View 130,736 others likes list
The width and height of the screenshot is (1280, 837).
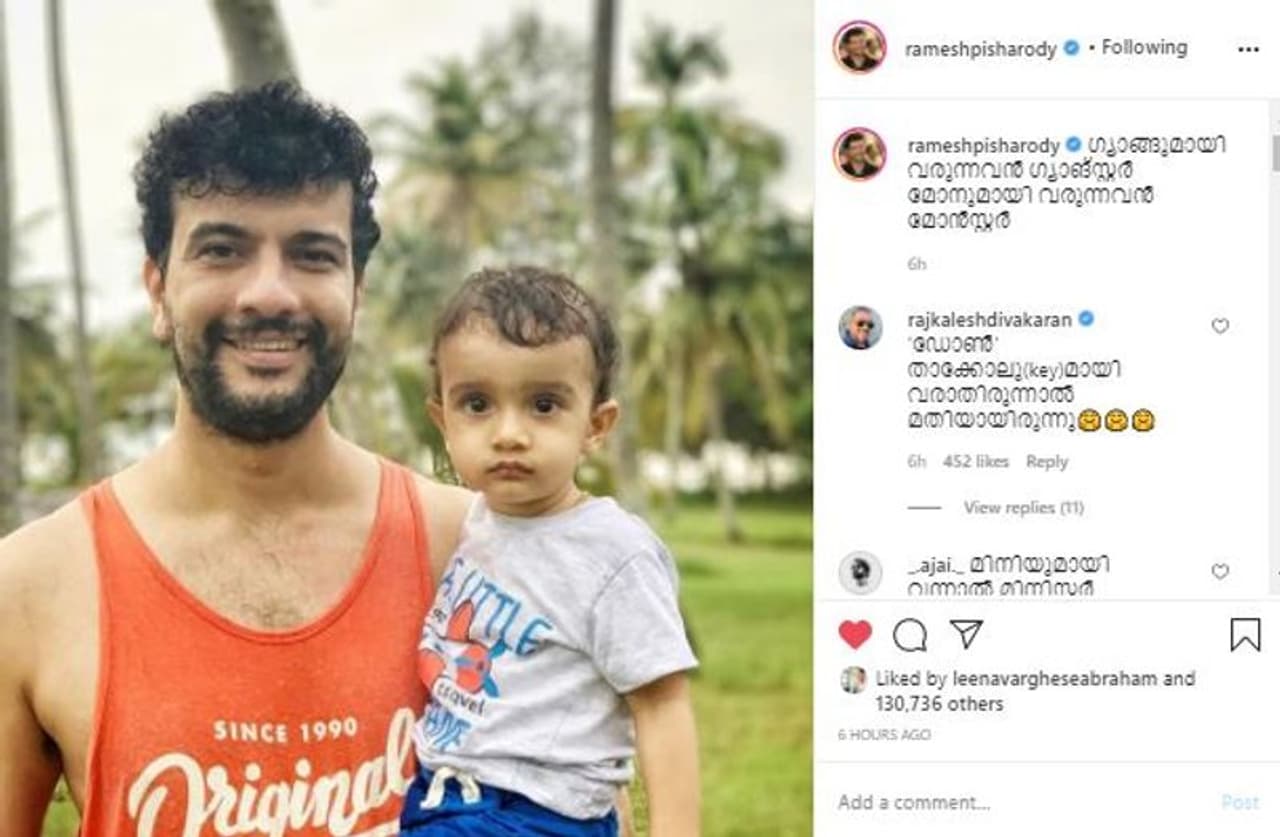tap(939, 704)
